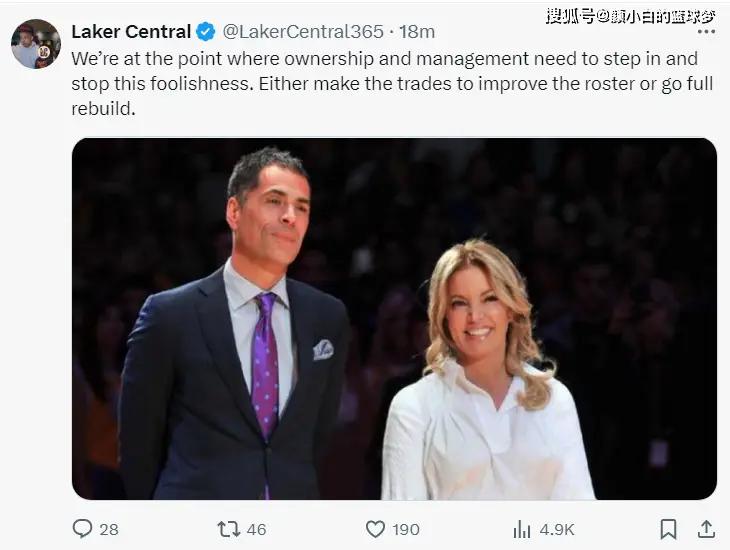Click the like count 190
This screenshot has width=730, height=550.
(x=406, y=529)
